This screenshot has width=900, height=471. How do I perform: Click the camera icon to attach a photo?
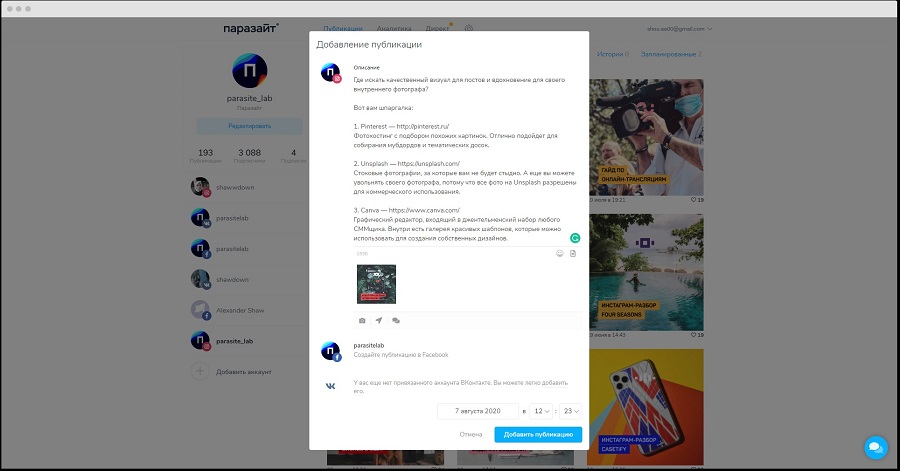[362, 321]
